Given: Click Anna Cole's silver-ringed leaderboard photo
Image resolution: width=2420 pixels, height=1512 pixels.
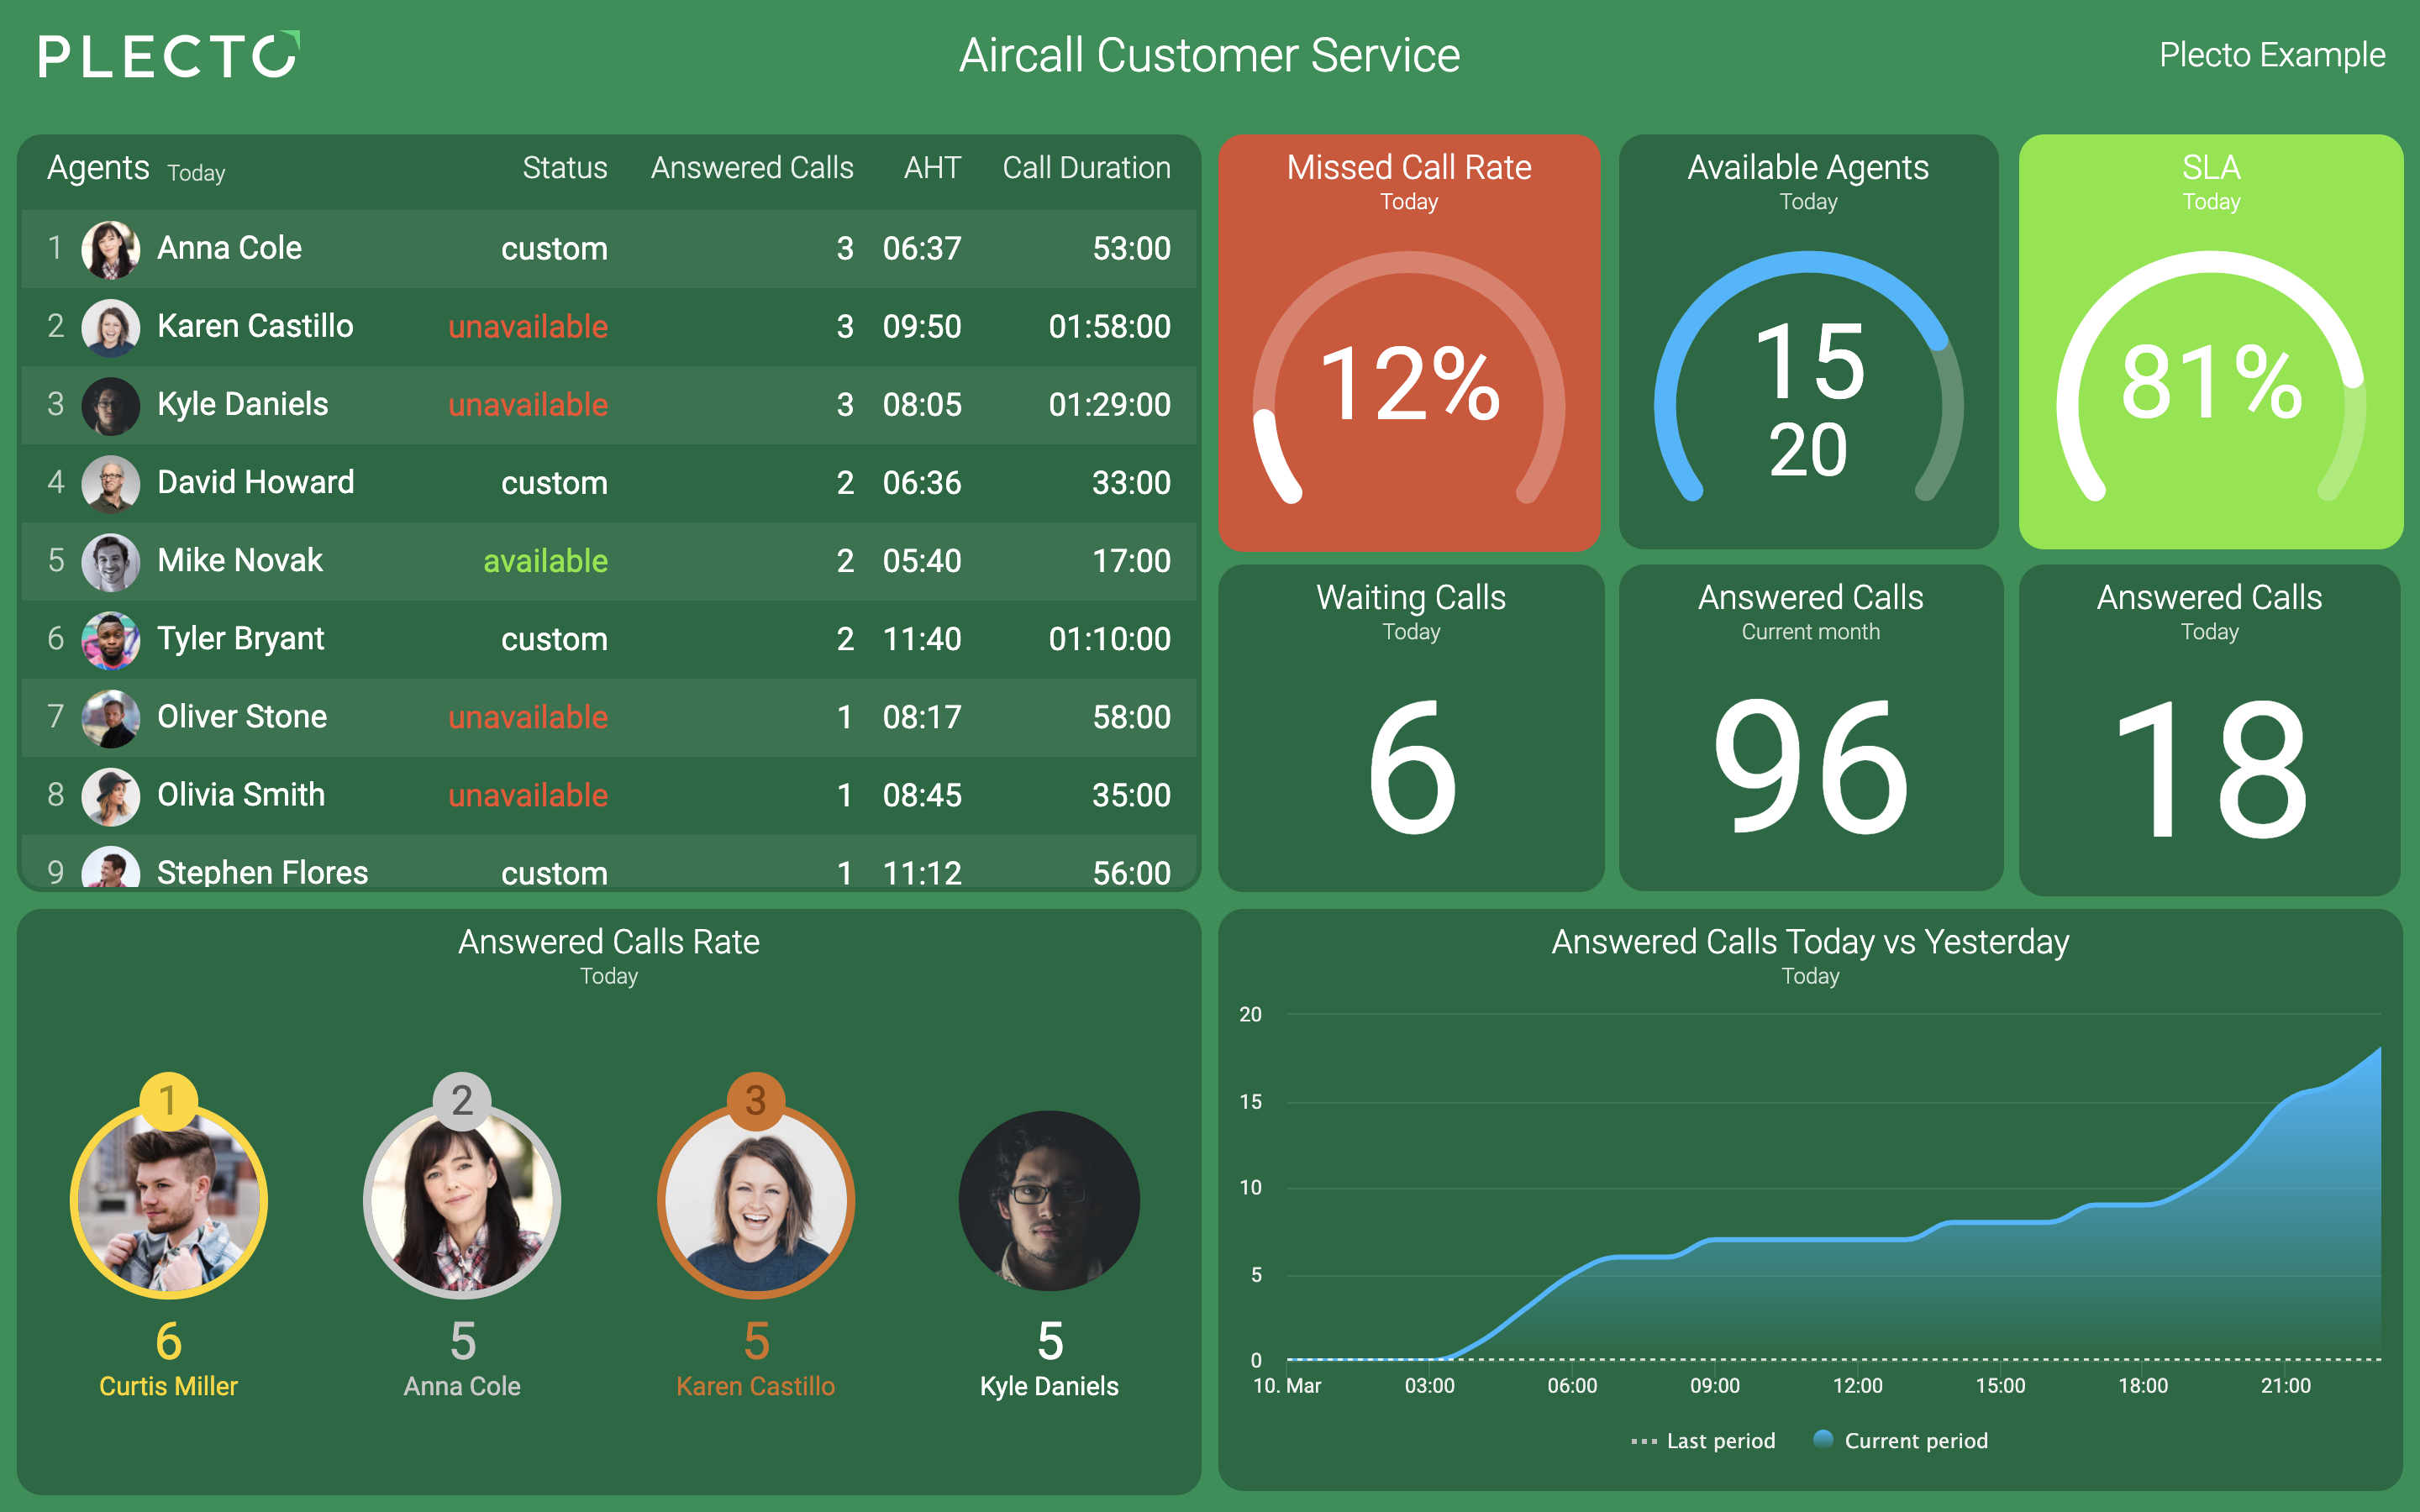Looking at the screenshot, I should [x=461, y=1200].
